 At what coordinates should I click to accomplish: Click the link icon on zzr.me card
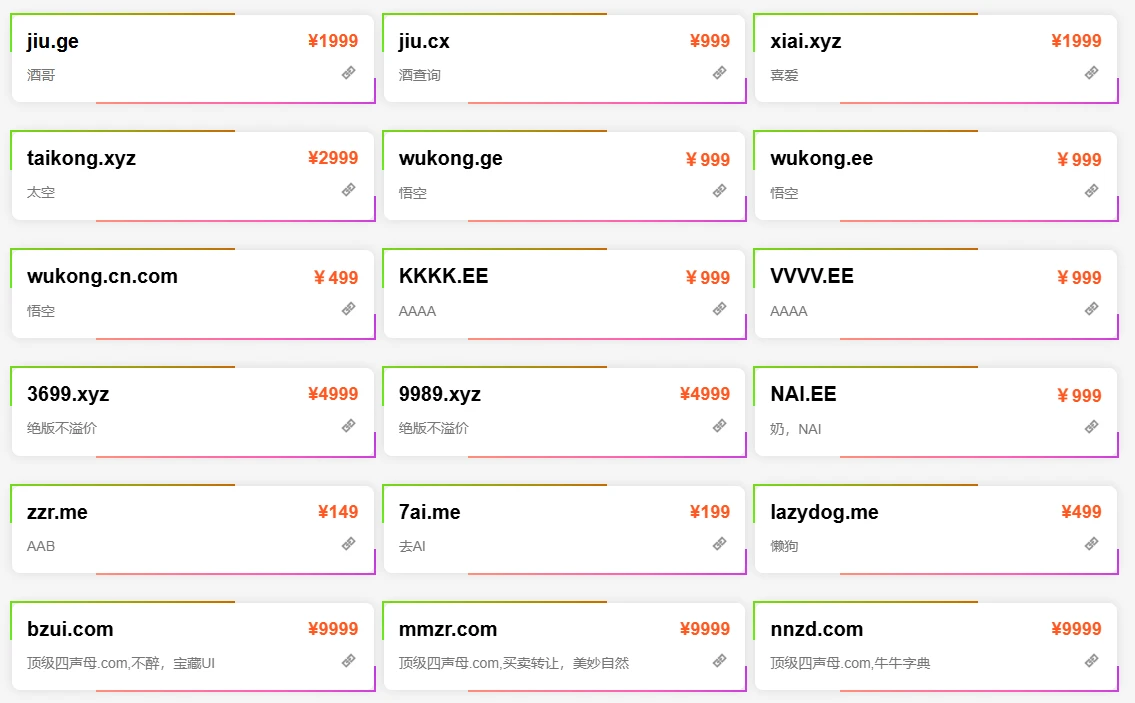tap(348, 544)
